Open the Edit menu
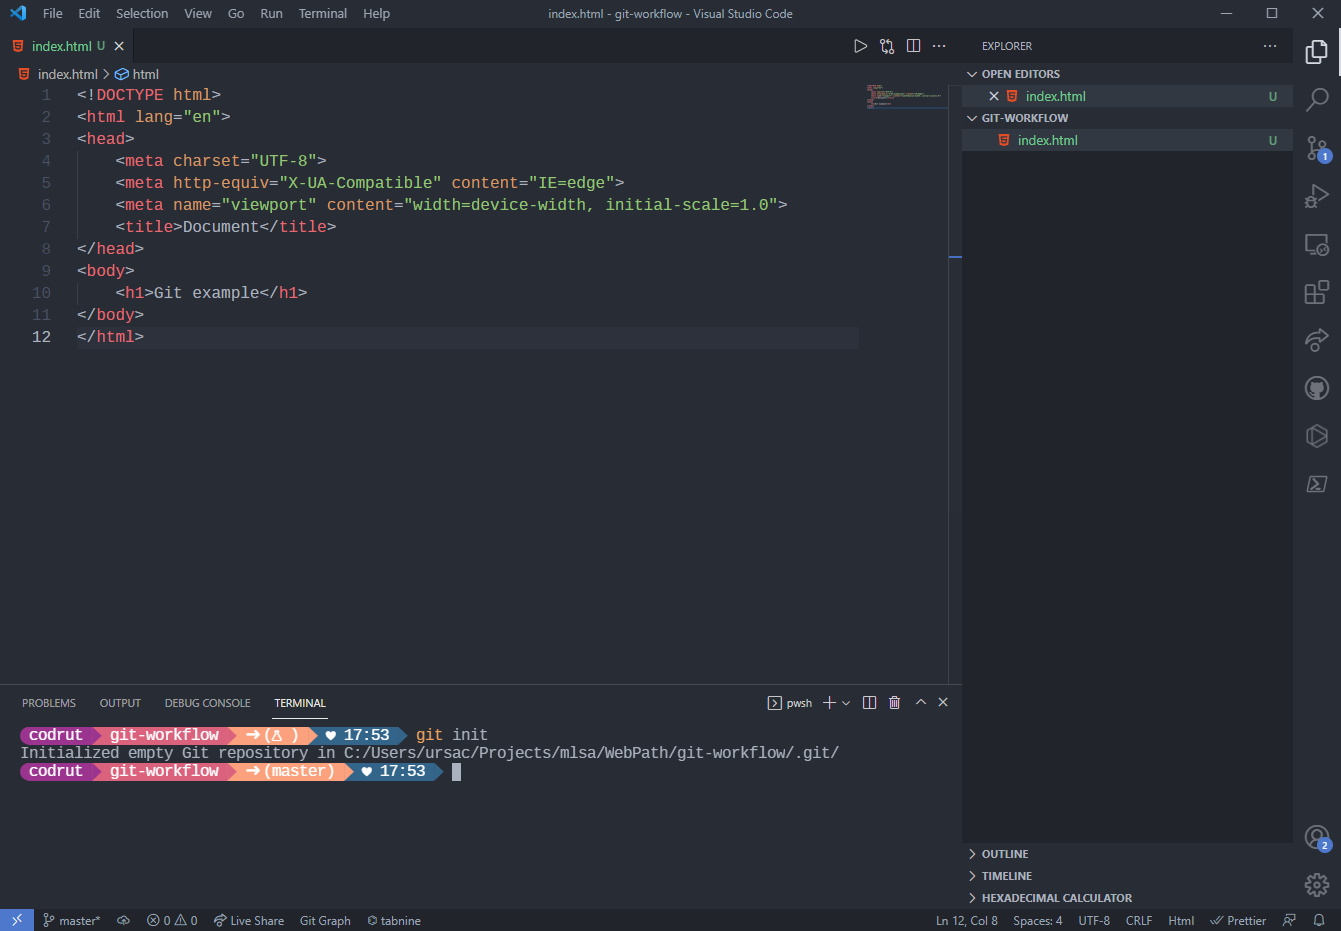Viewport: 1341px width, 931px height. tap(89, 13)
